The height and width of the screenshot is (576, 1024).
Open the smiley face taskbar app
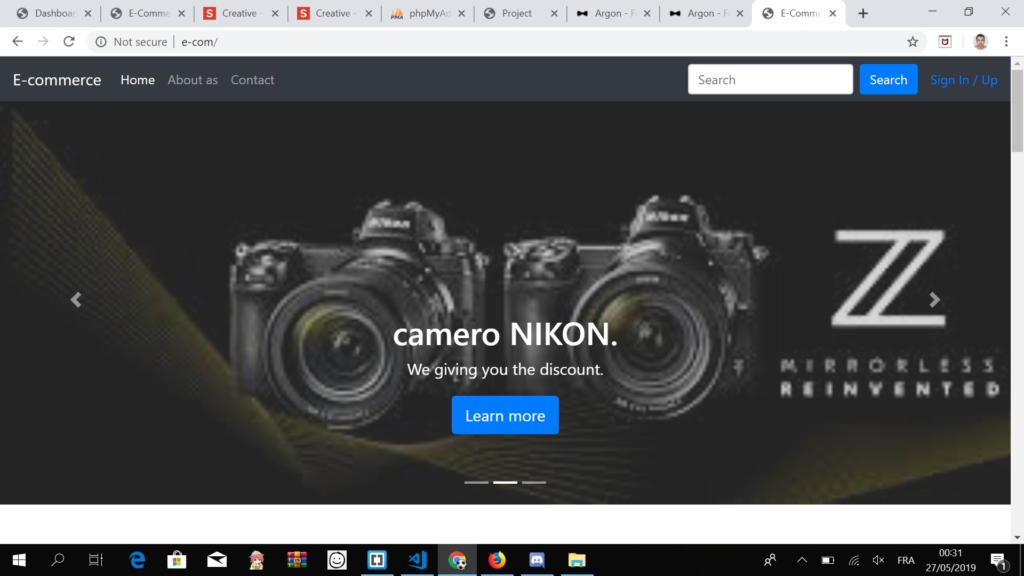[x=337, y=560]
